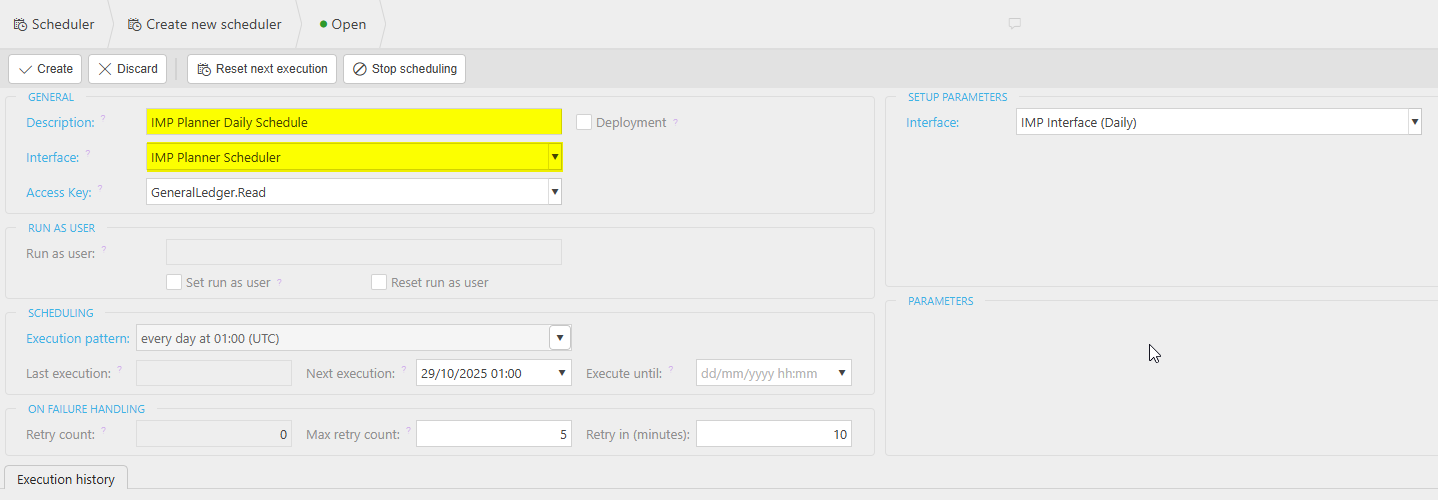Viewport: 1438px width, 500px height.
Task: Click the Stop scheduling button
Action: pos(404,69)
